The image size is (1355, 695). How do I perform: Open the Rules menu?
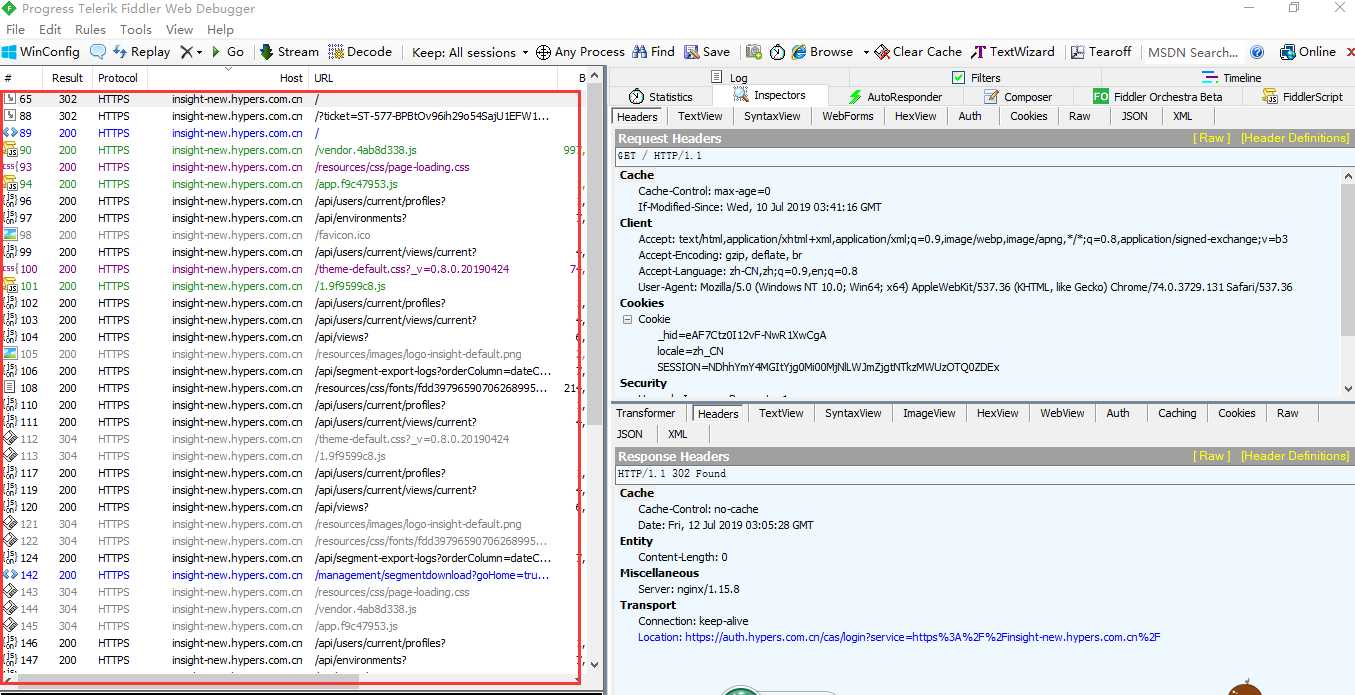pyautogui.click(x=91, y=30)
